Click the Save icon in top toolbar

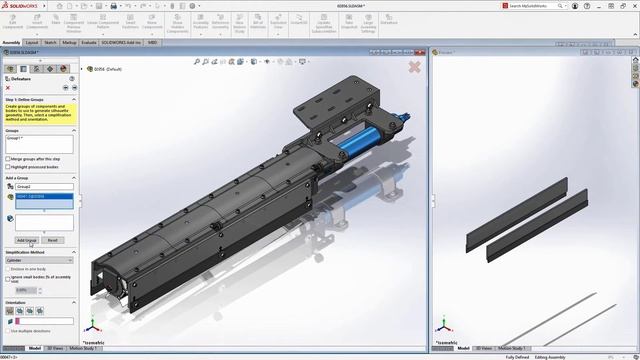tap(99, 6)
